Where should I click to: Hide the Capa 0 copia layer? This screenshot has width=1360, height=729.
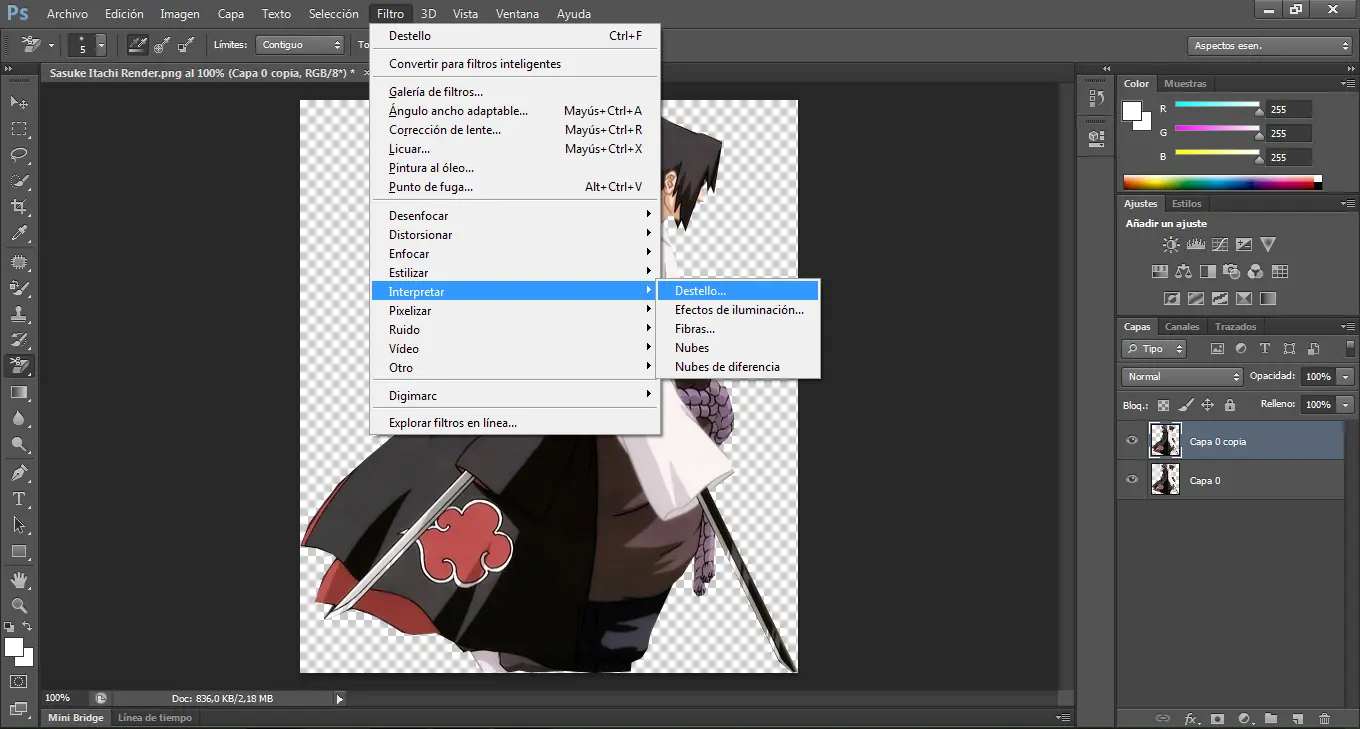coord(1132,440)
